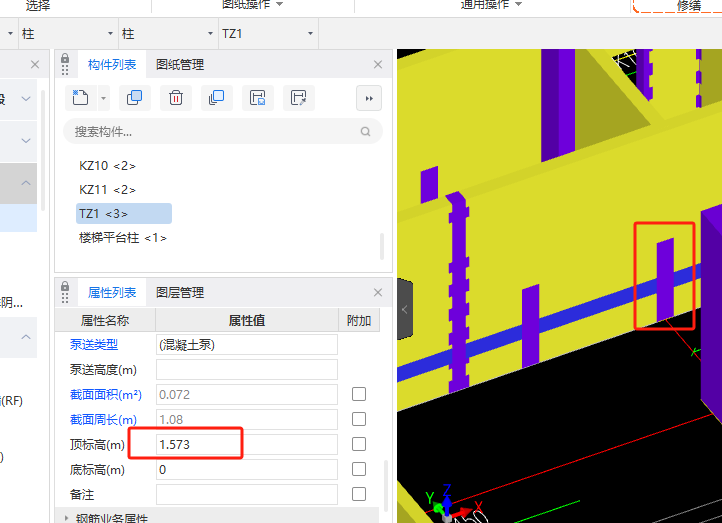This screenshot has height=523, width=722.
Task: Select 楼梯平台柱 <1> in component list
Action: 123,238
